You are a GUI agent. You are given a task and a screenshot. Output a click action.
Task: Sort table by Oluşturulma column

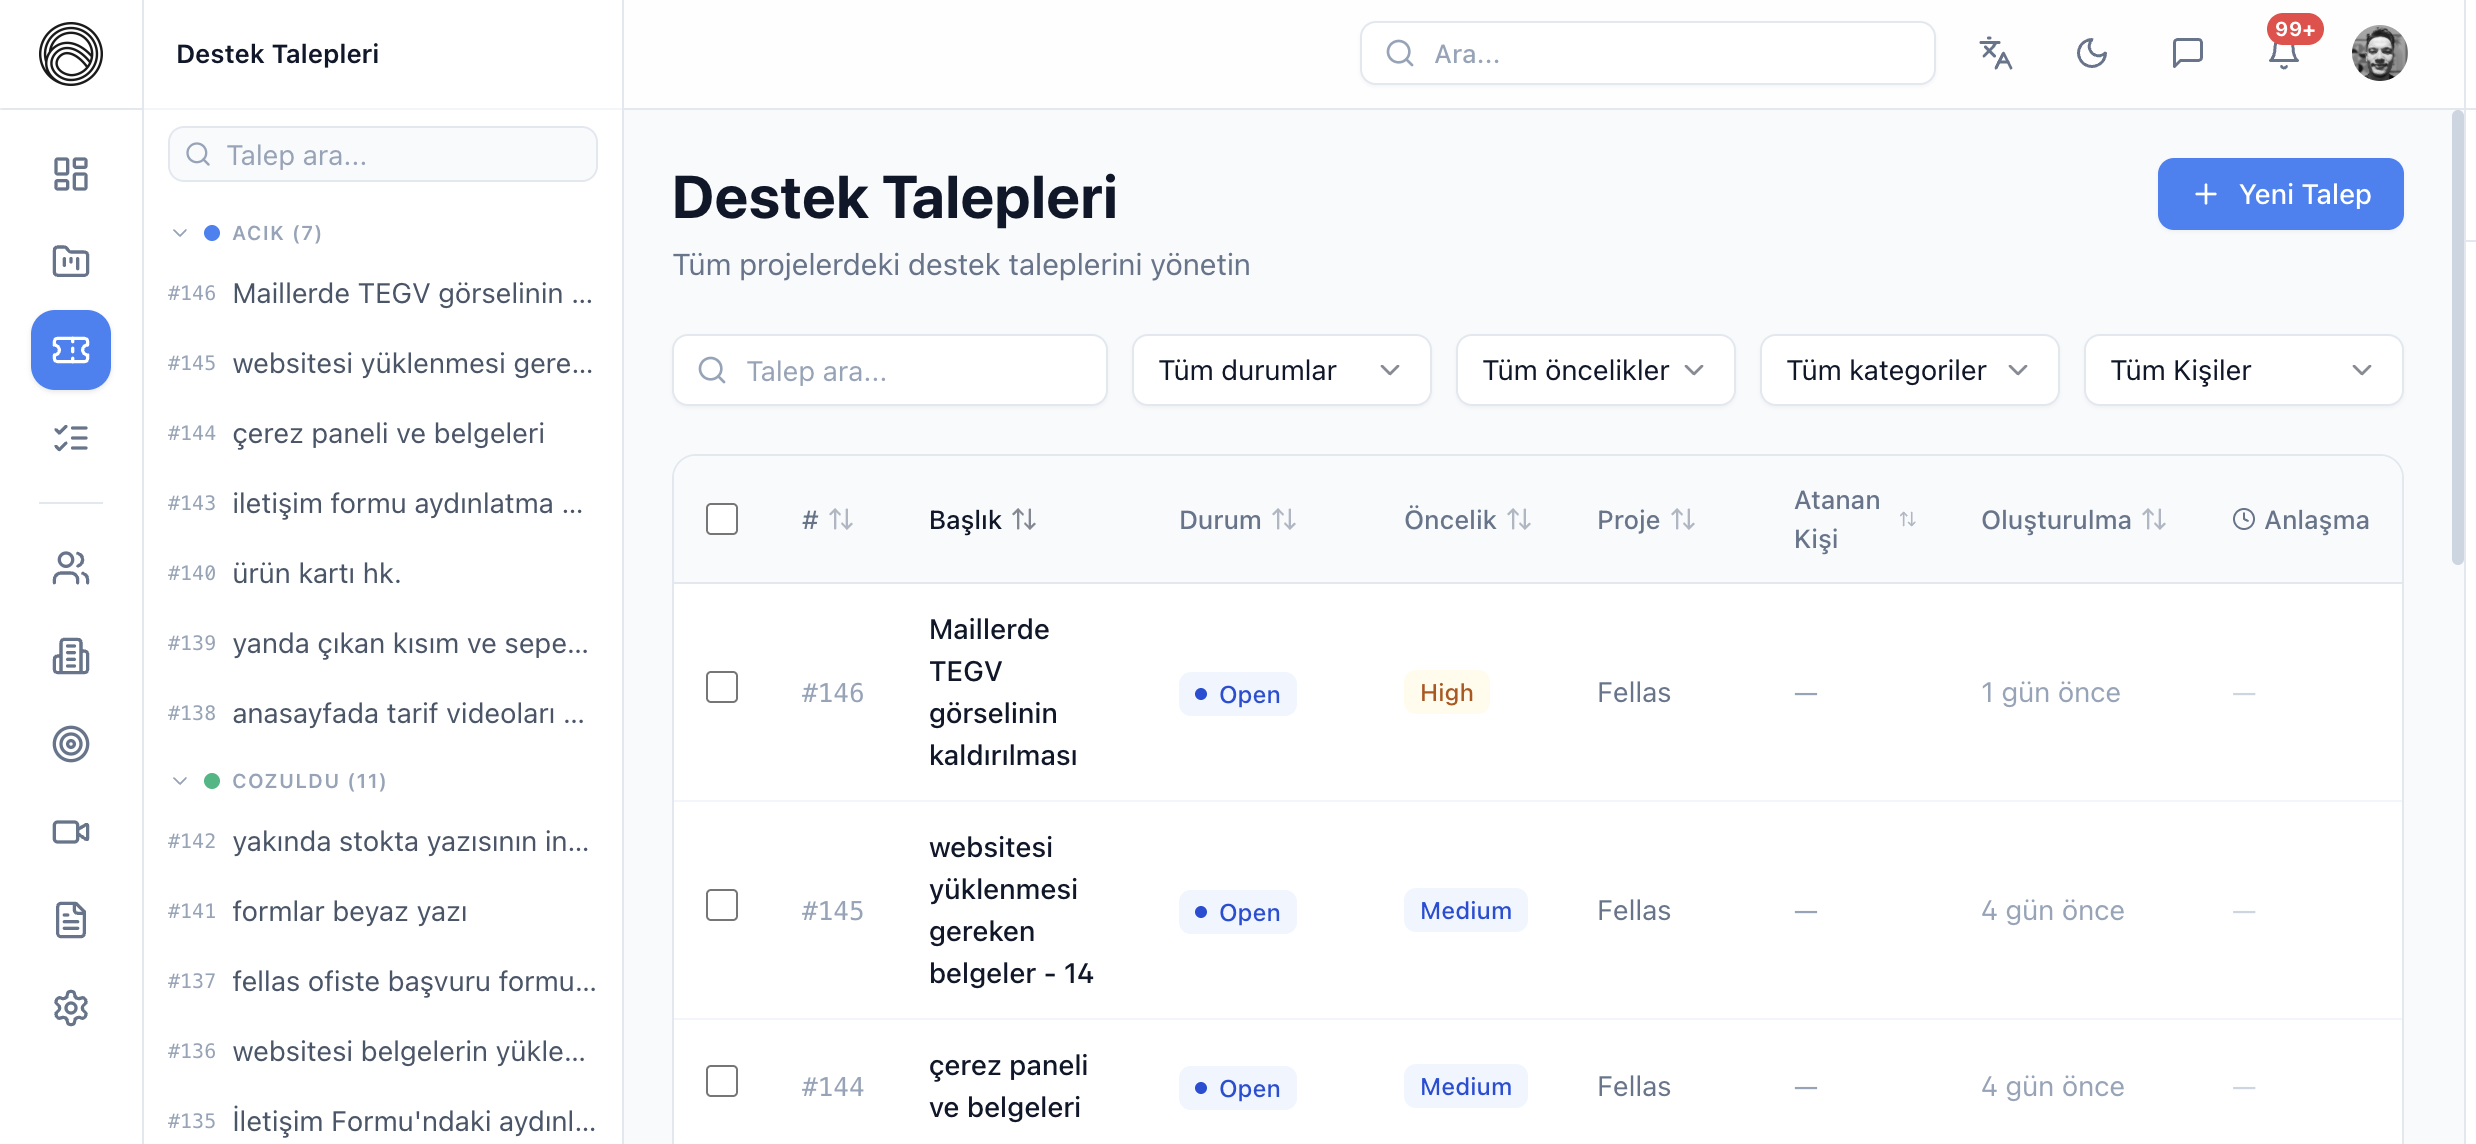coord(2074,520)
